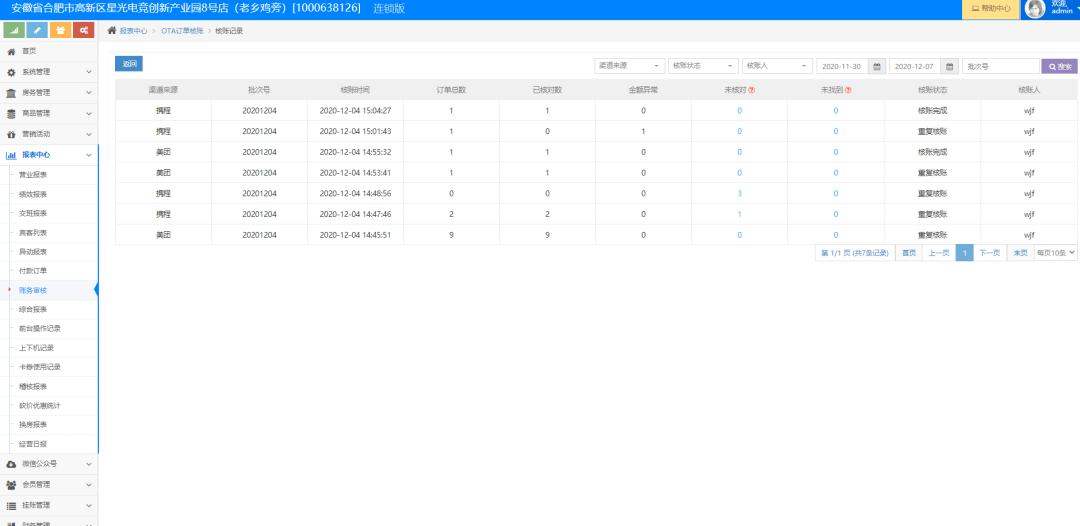Open calendar picker for start date 2020-11-30
The height and width of the screenshot is (526, 1080).
tap(878, 66)
